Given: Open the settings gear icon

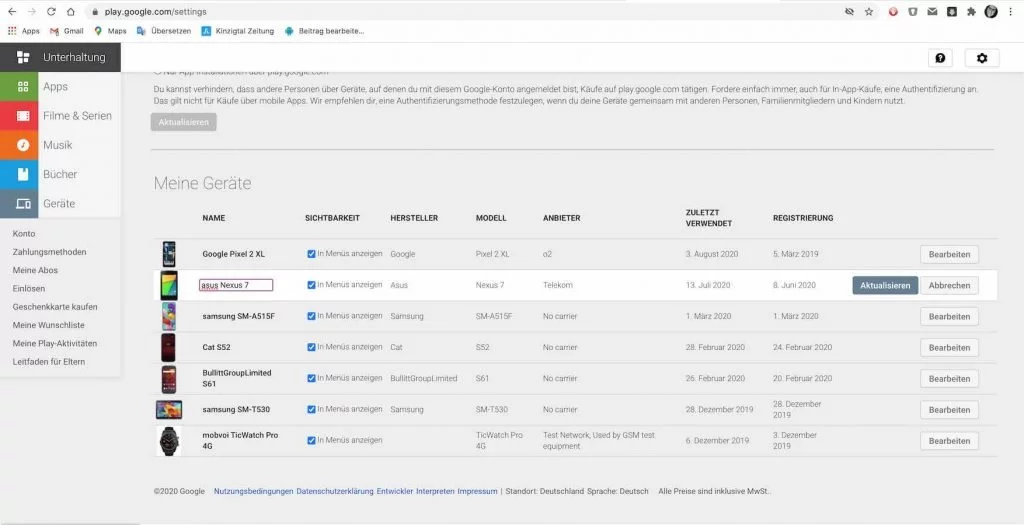Looking at the screenshot, I should (x=982, y=57).
